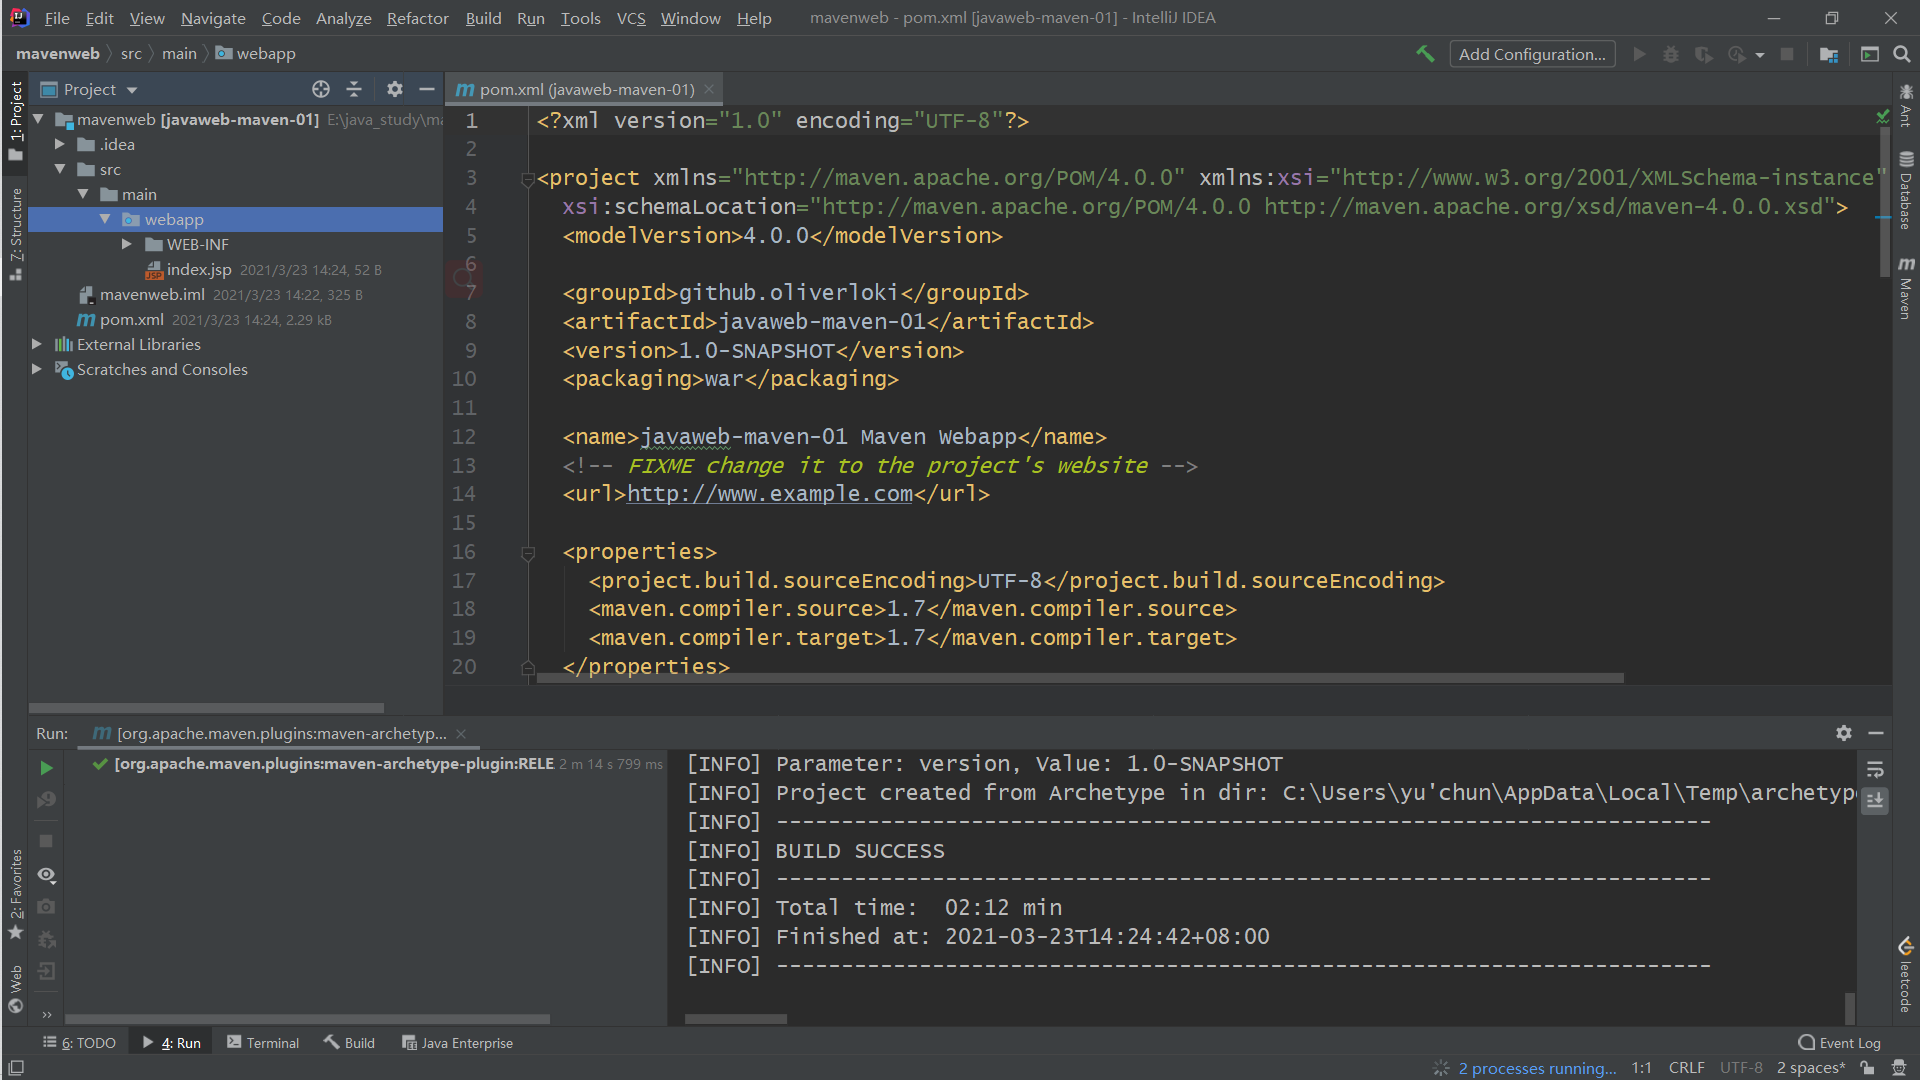Click Scroll to End icon in Run console
1920x1080 pixels.
point(1875,801)
